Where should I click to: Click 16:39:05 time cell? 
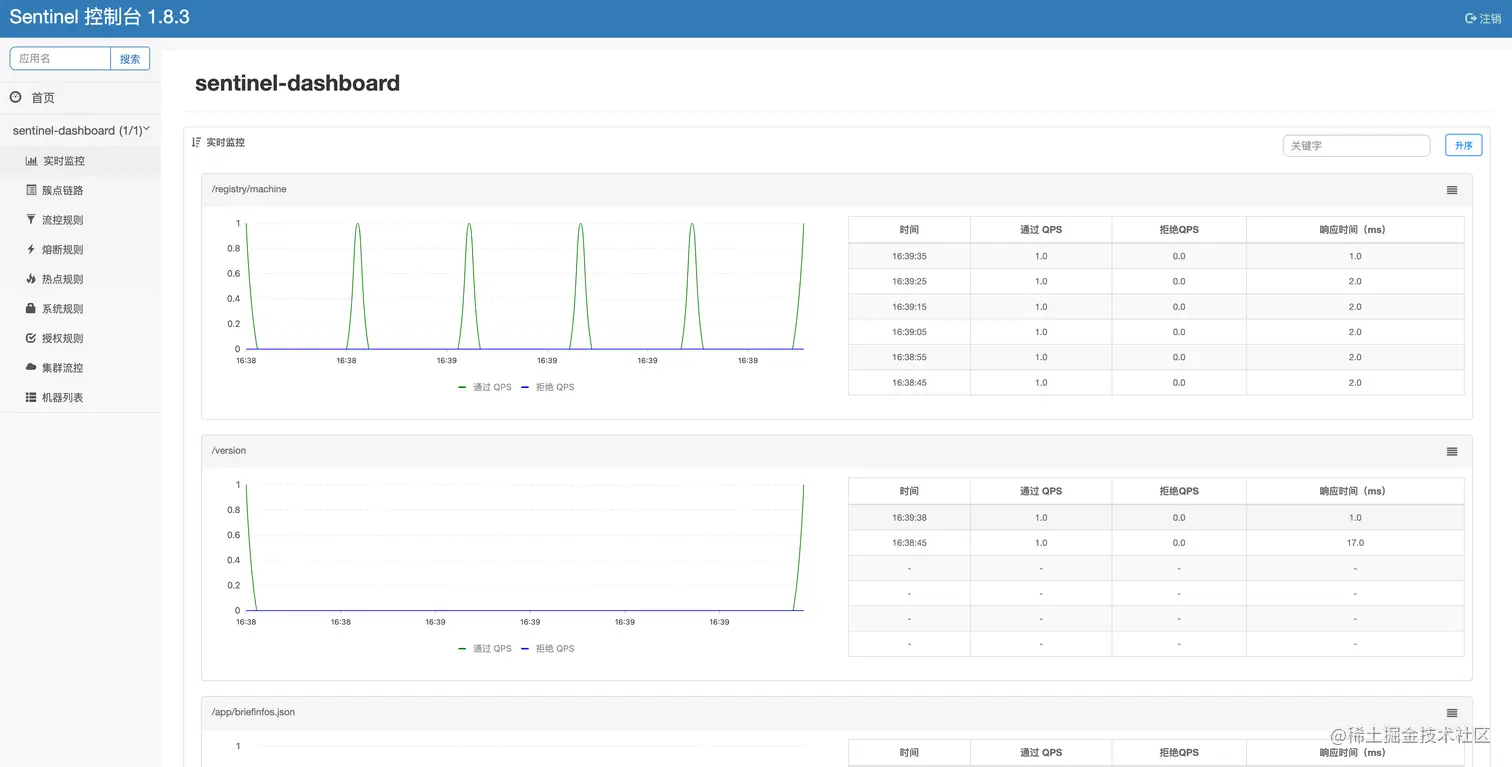(x=909, y=332)
